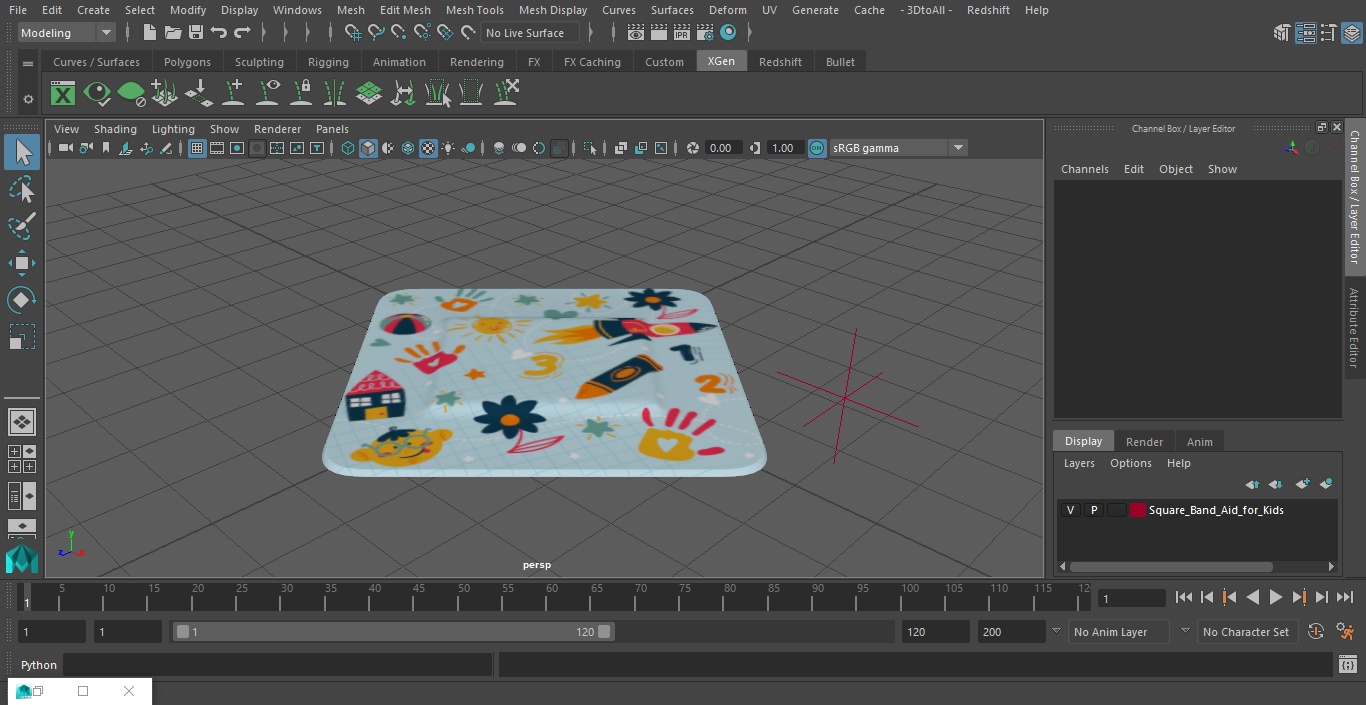Open the No Anim Layer dropdown arrow

1055,631
